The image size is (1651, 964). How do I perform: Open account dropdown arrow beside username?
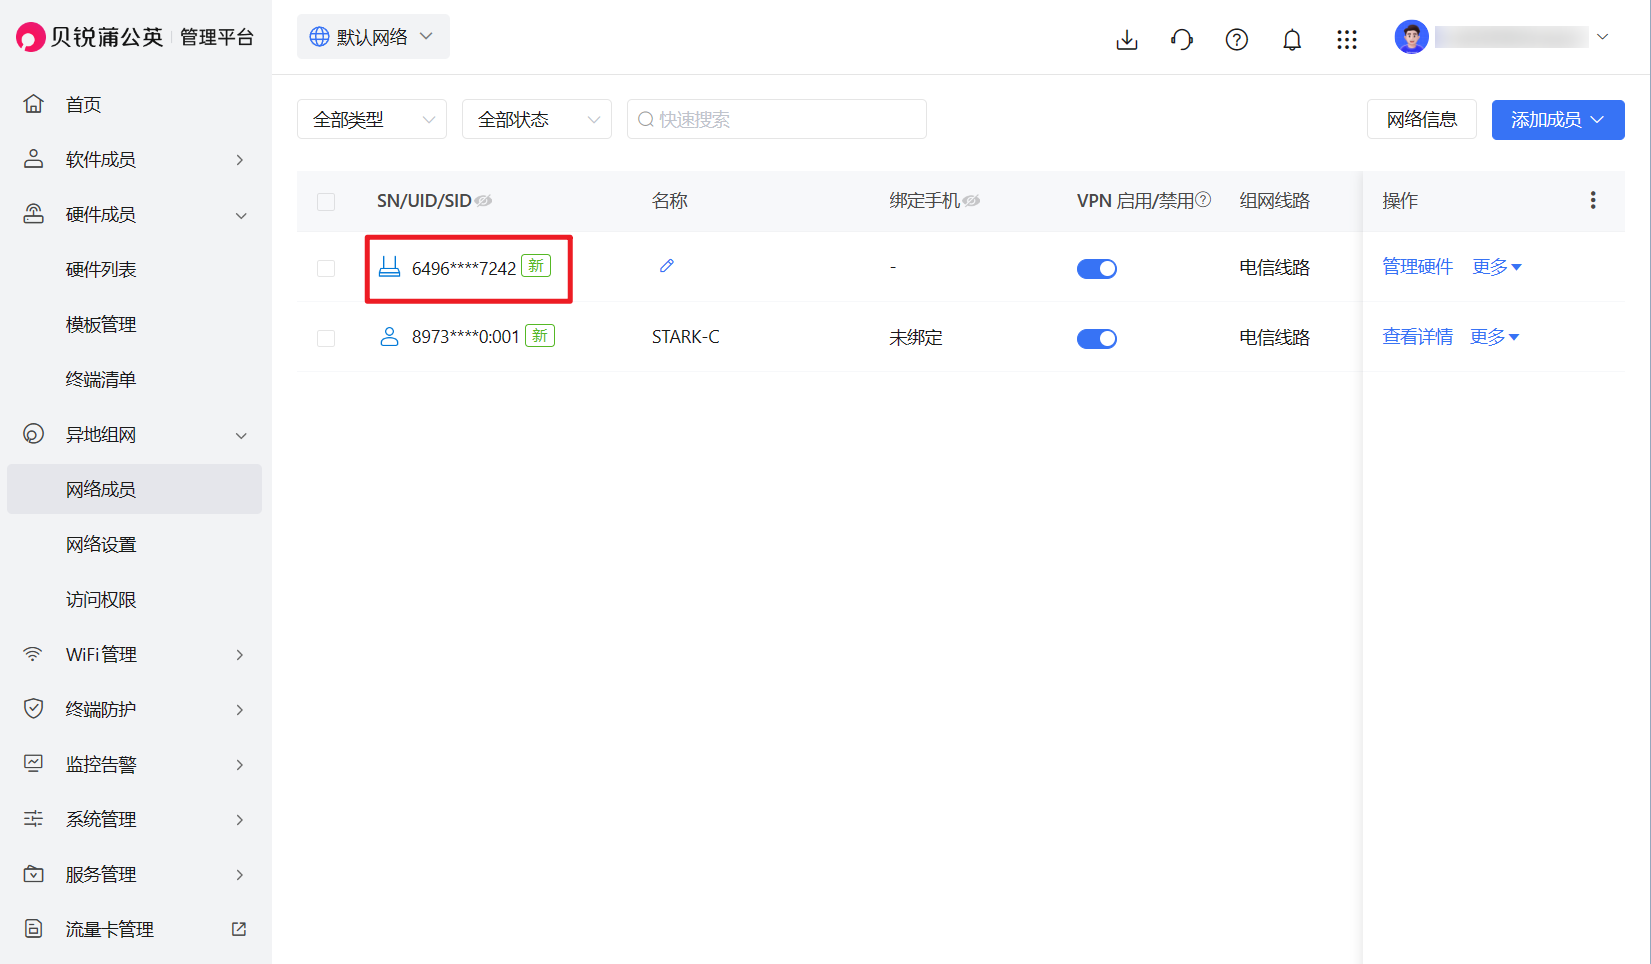[x=1603, y=37]
